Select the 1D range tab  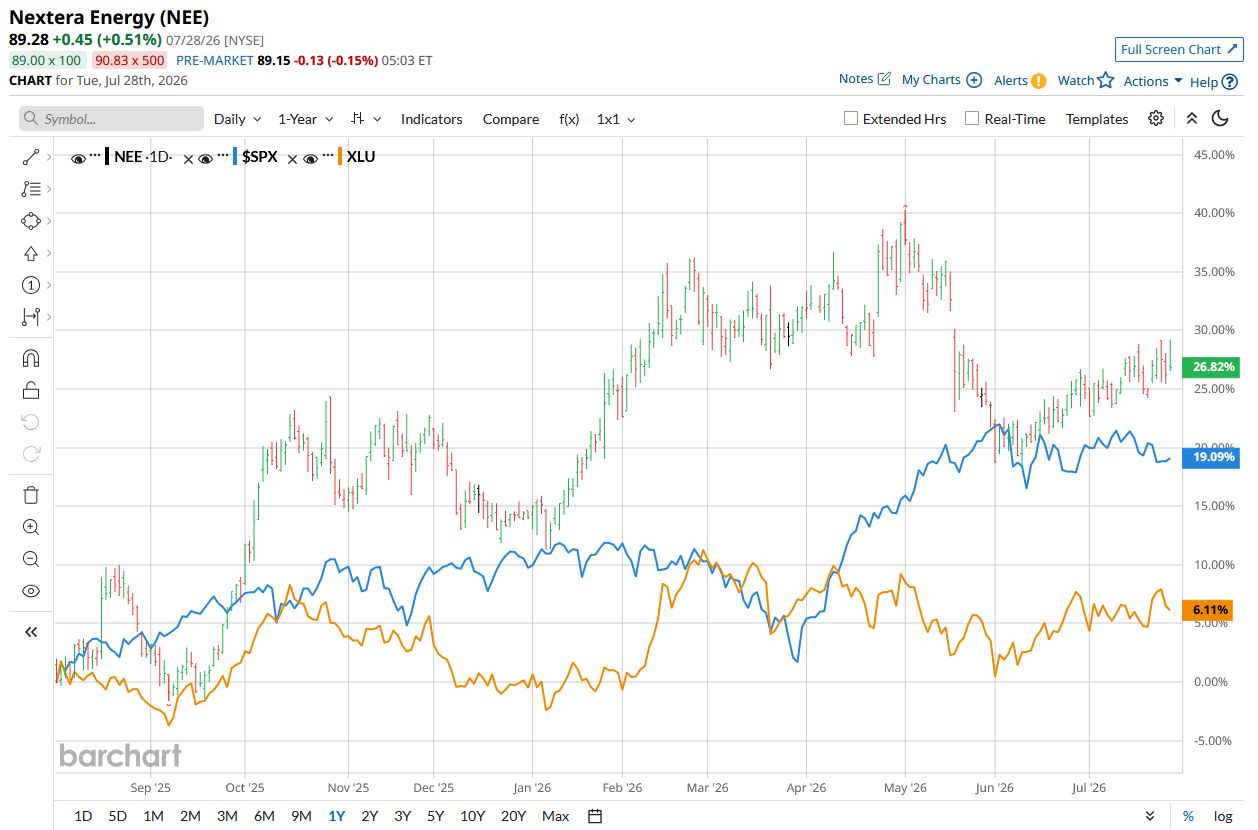point(82,816)
